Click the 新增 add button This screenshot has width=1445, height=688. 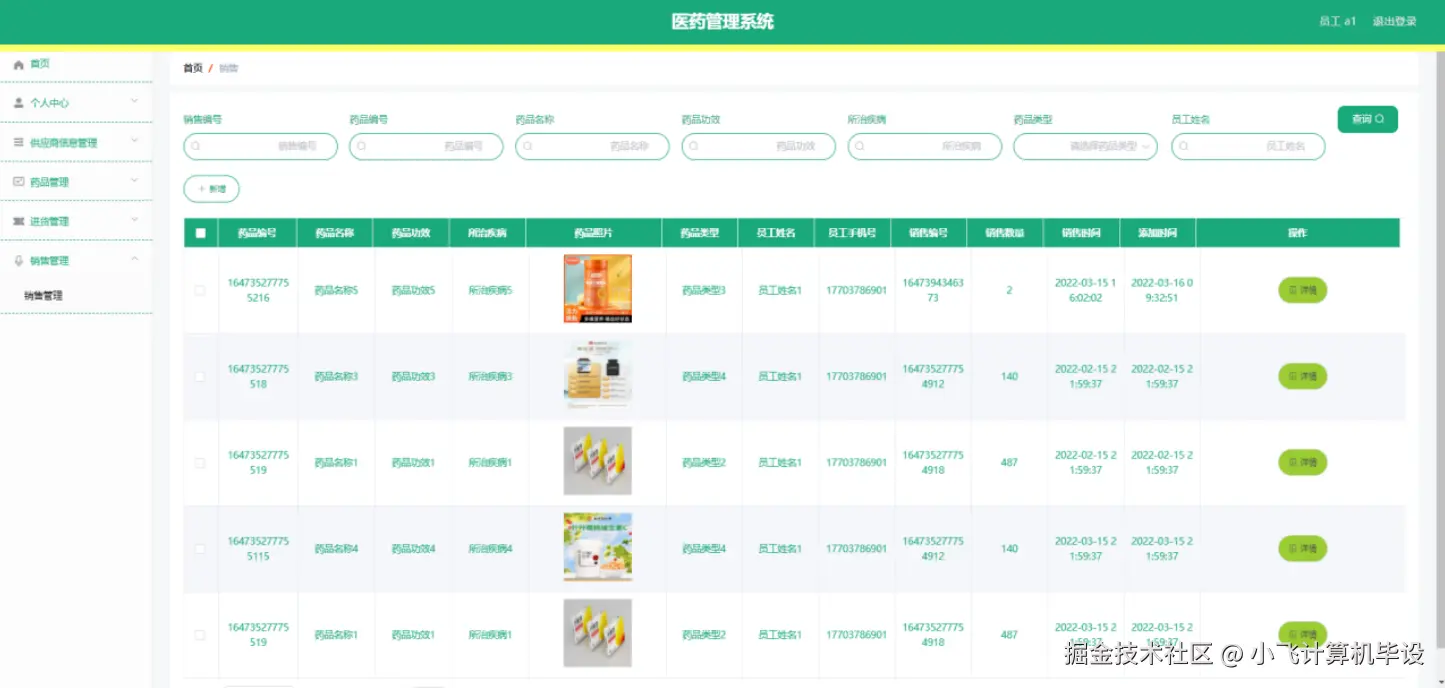click(211, 188)
